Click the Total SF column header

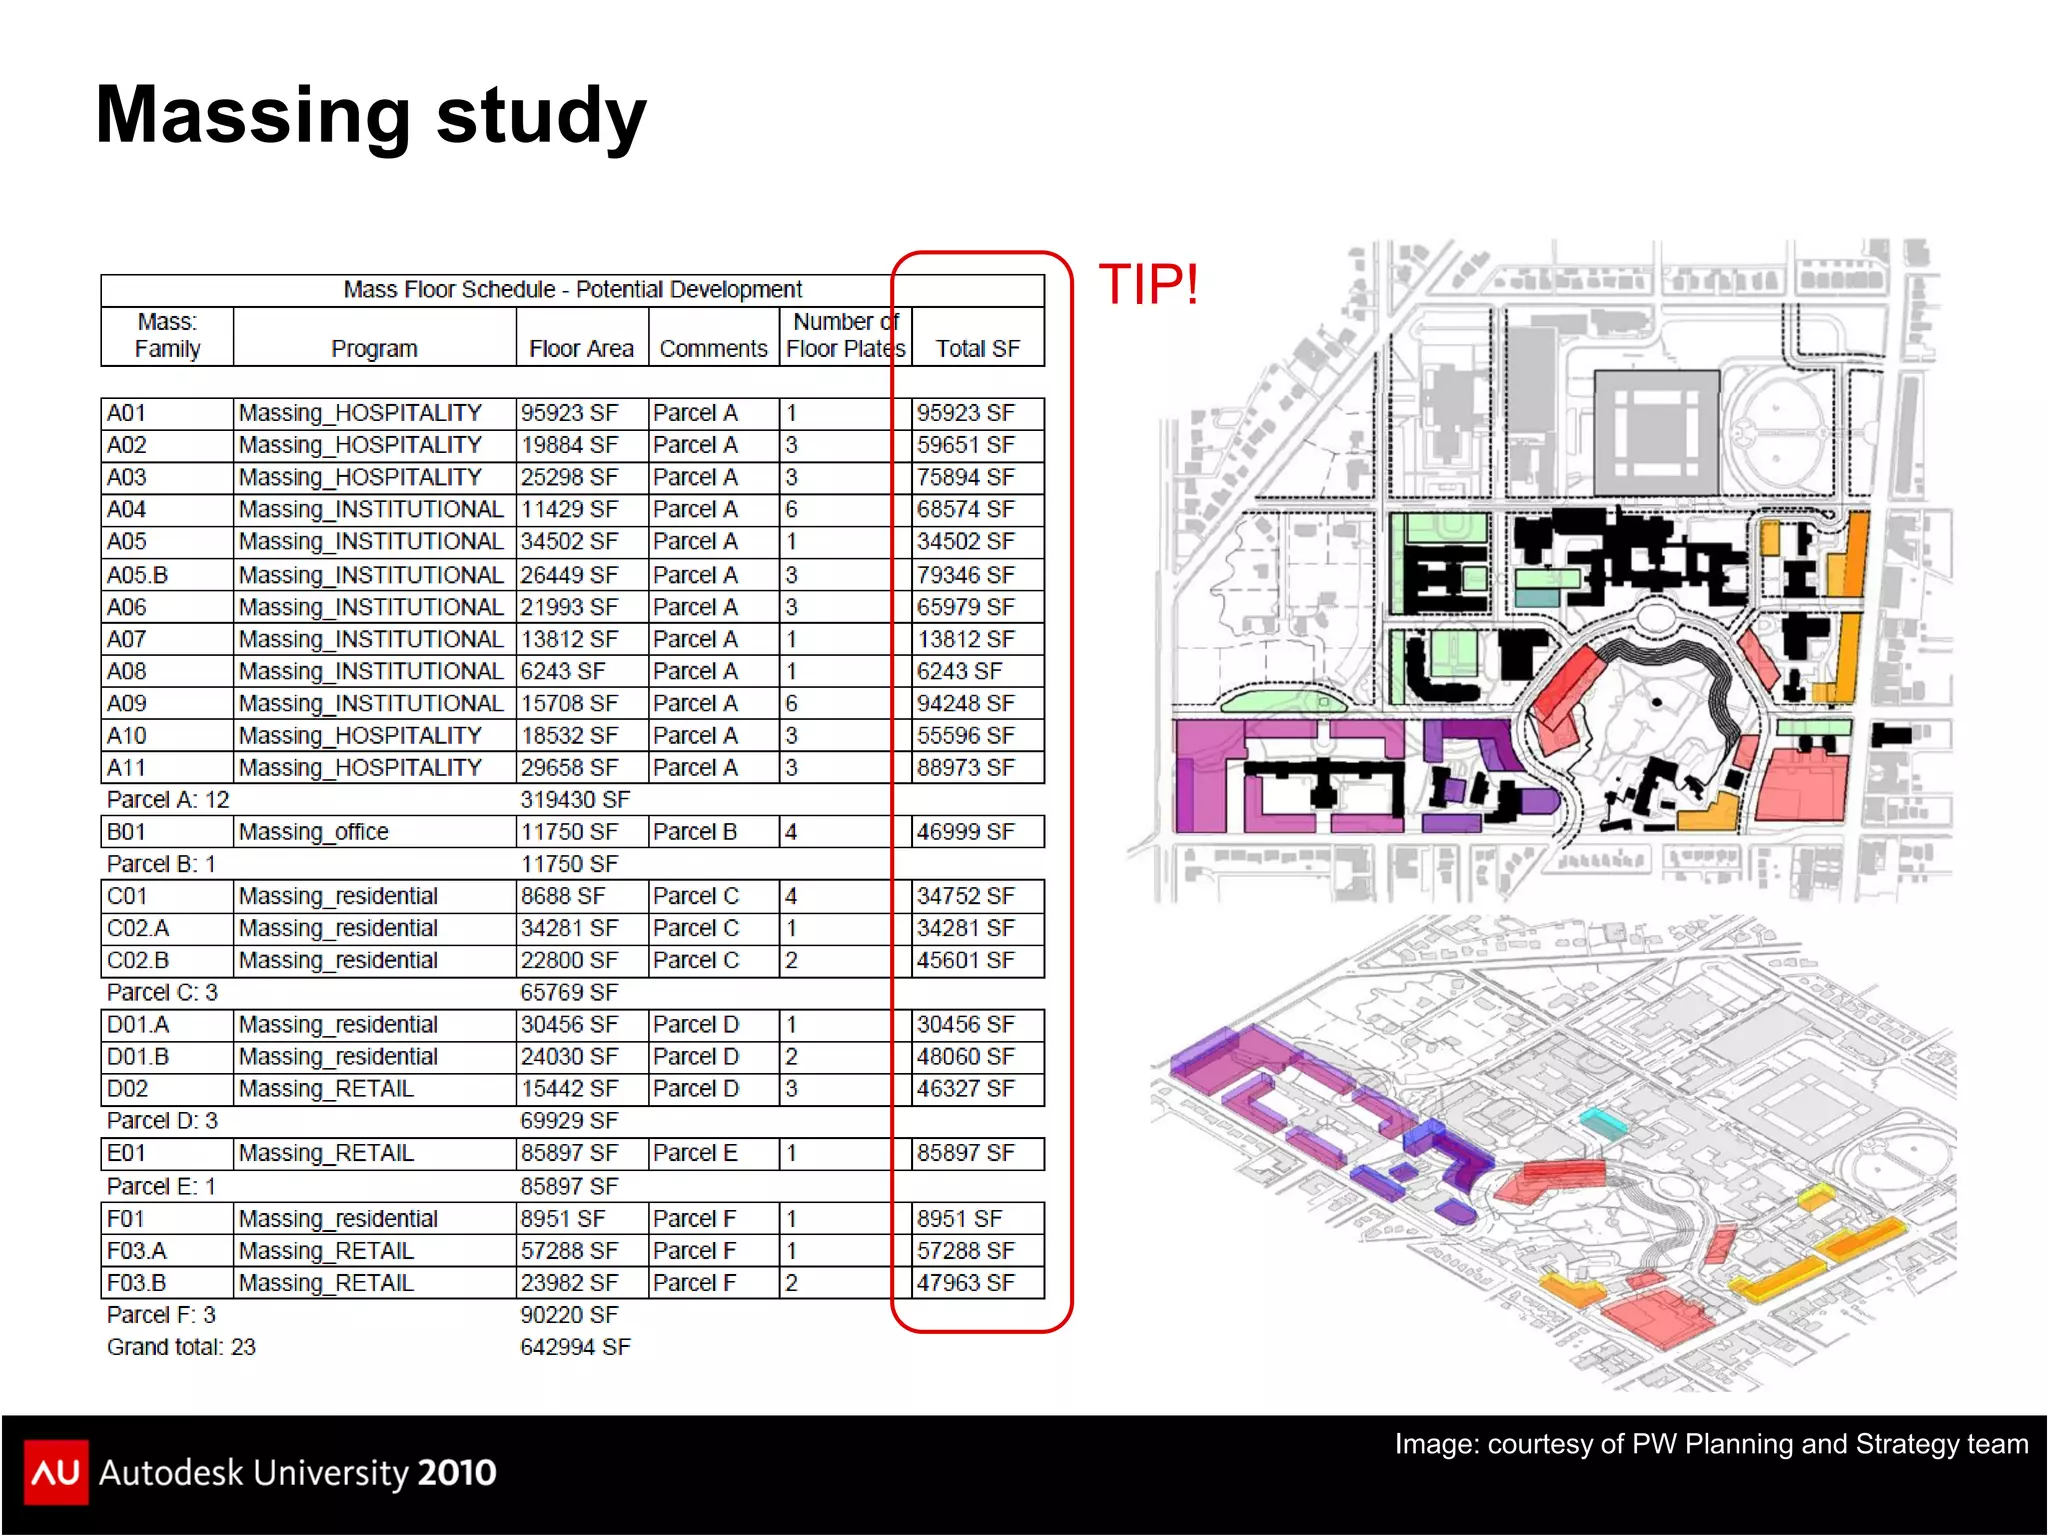click(978, 337)
